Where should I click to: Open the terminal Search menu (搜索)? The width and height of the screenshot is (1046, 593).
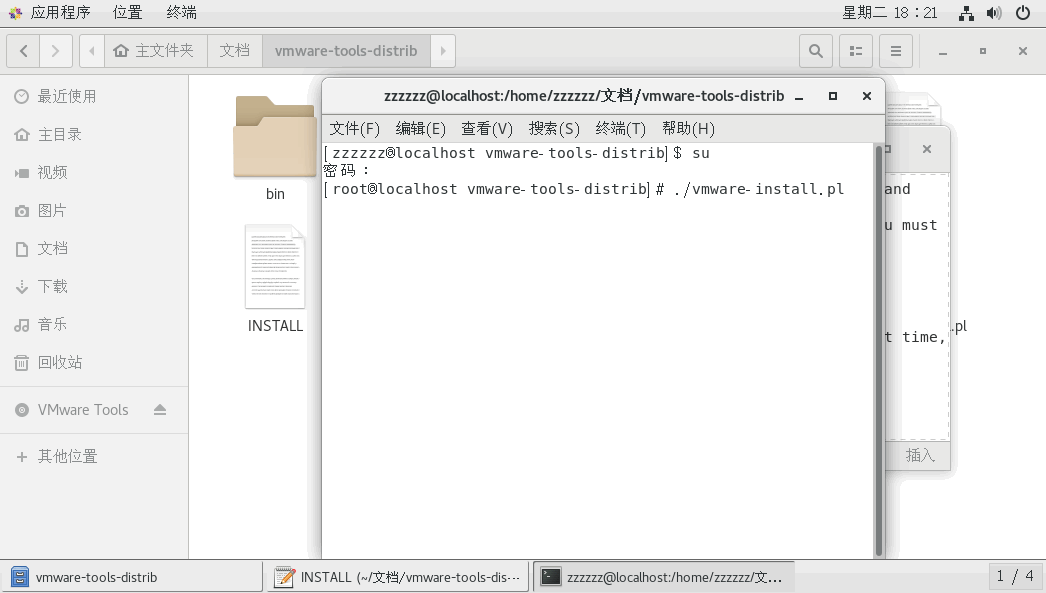point(554,128)
